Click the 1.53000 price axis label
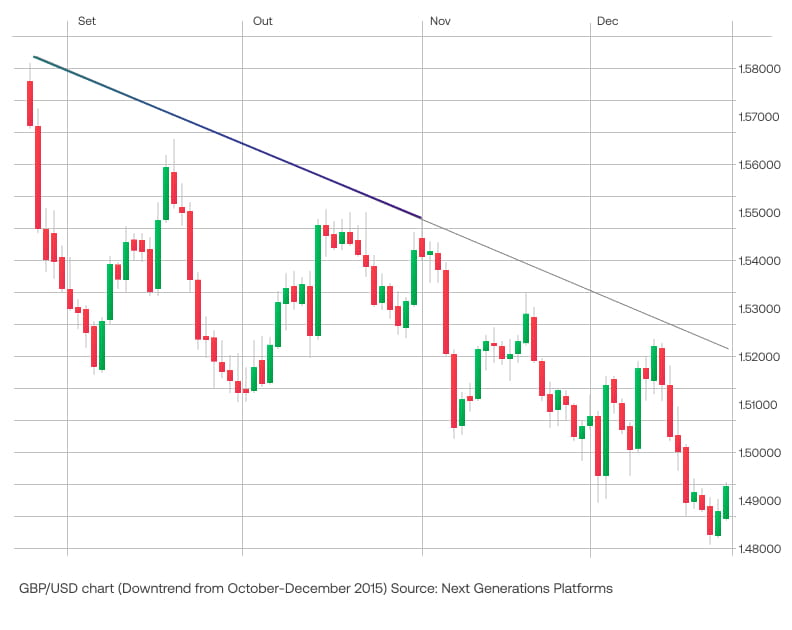Screen dimensions: 792x630 click(x=759, y=309)
